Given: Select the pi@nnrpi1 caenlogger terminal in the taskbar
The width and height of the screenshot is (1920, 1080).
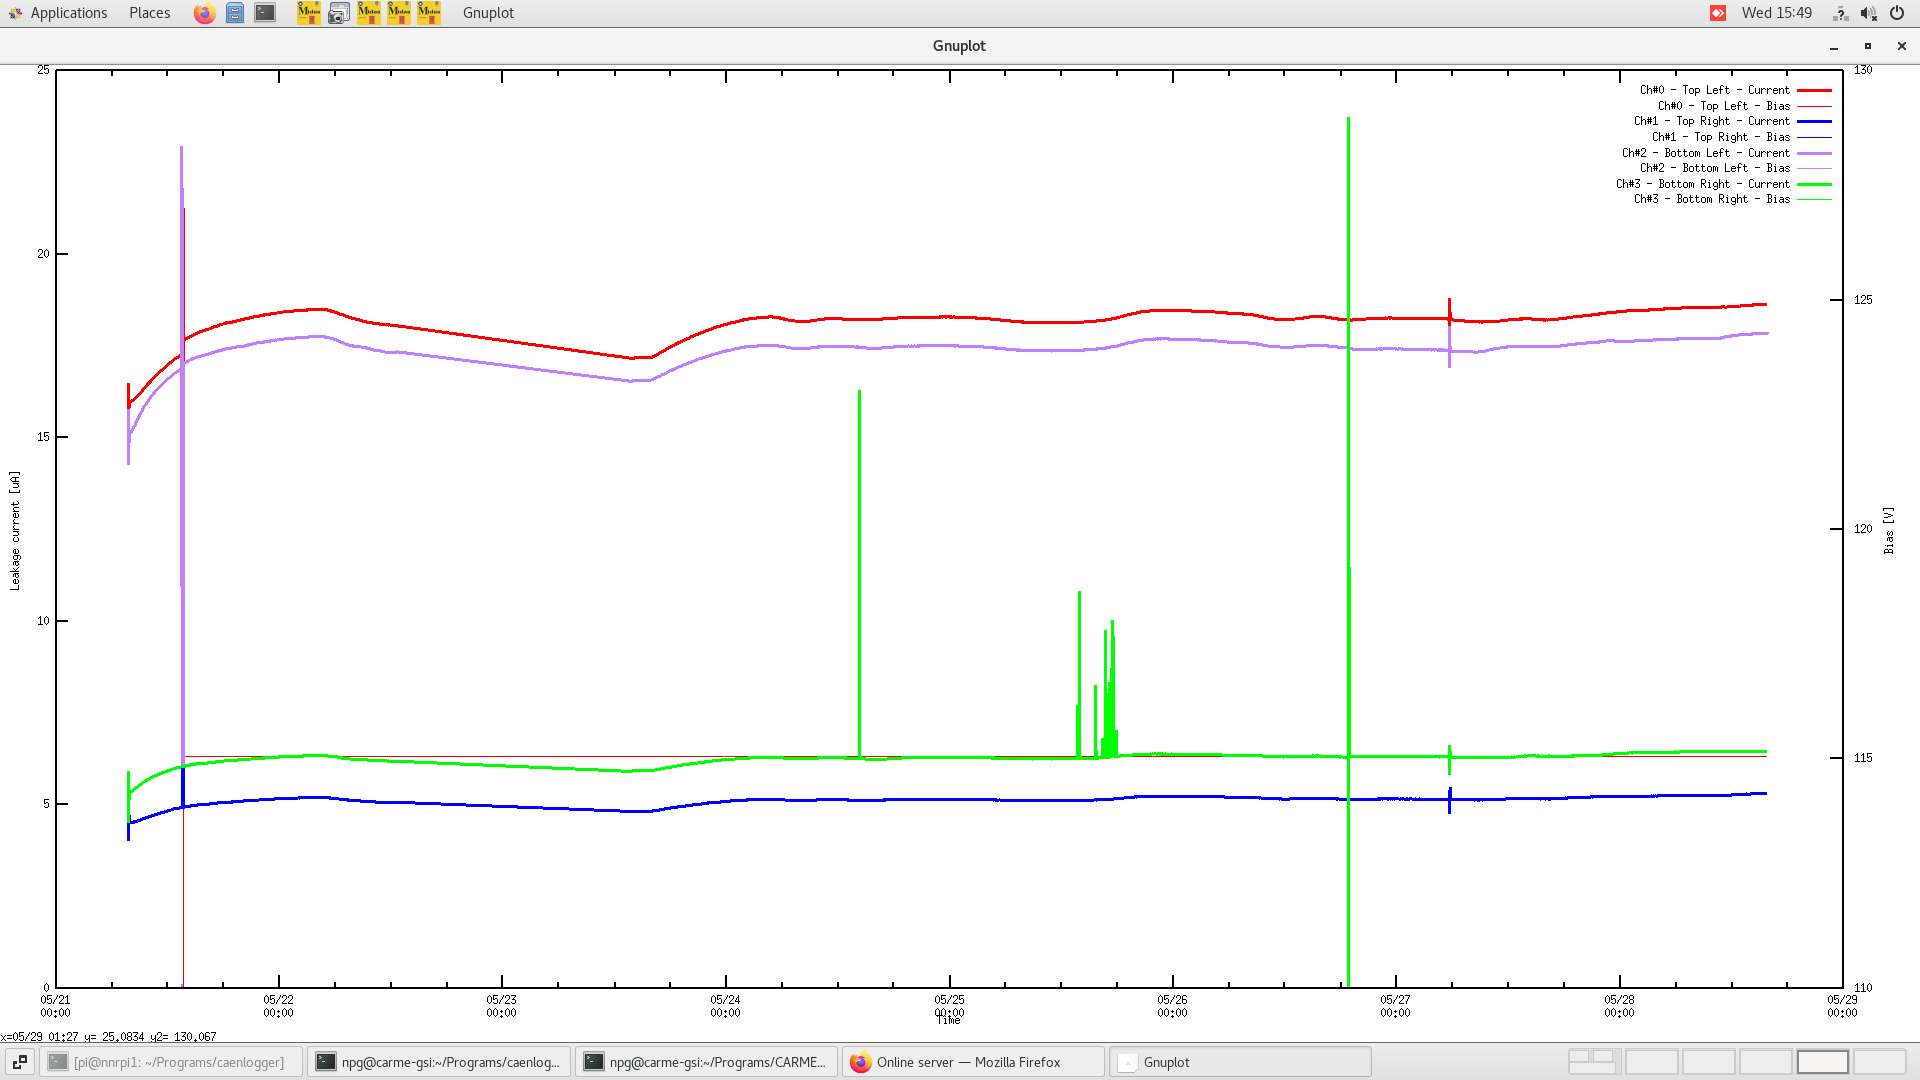Looking at the screenshot, I should (x=170, y=1061).
